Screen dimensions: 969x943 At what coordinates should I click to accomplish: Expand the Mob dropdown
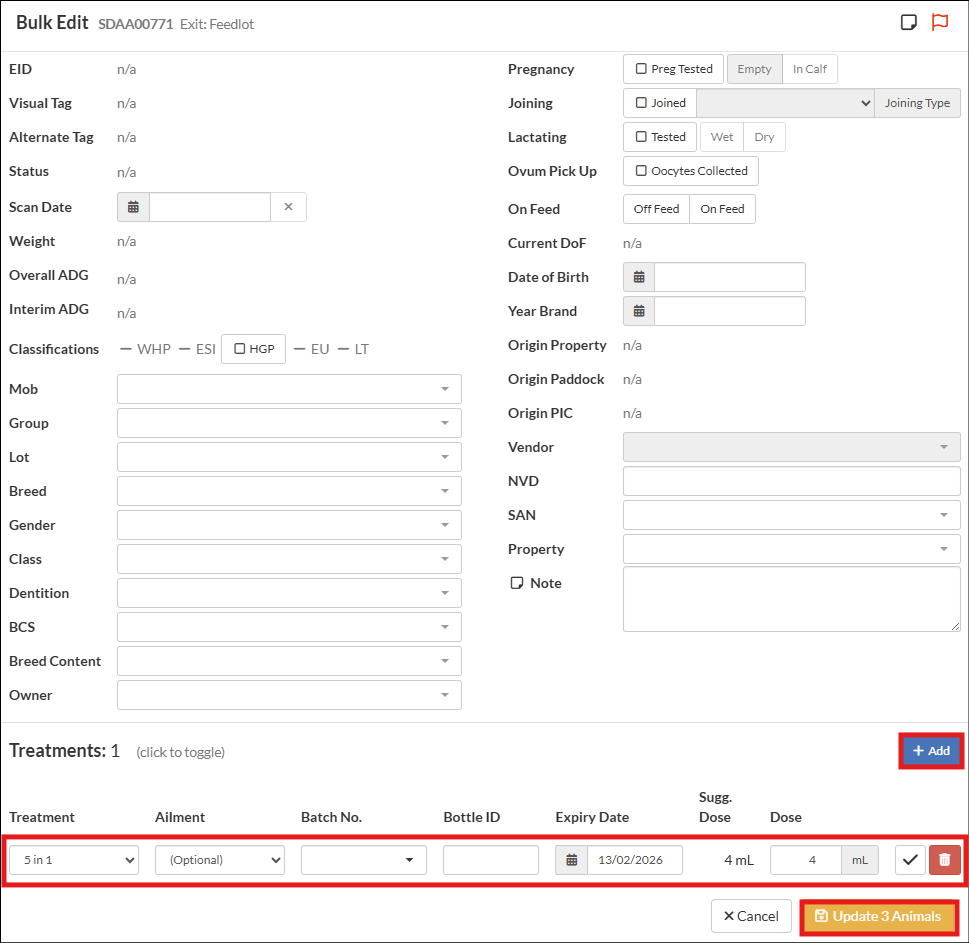point(289,389)
